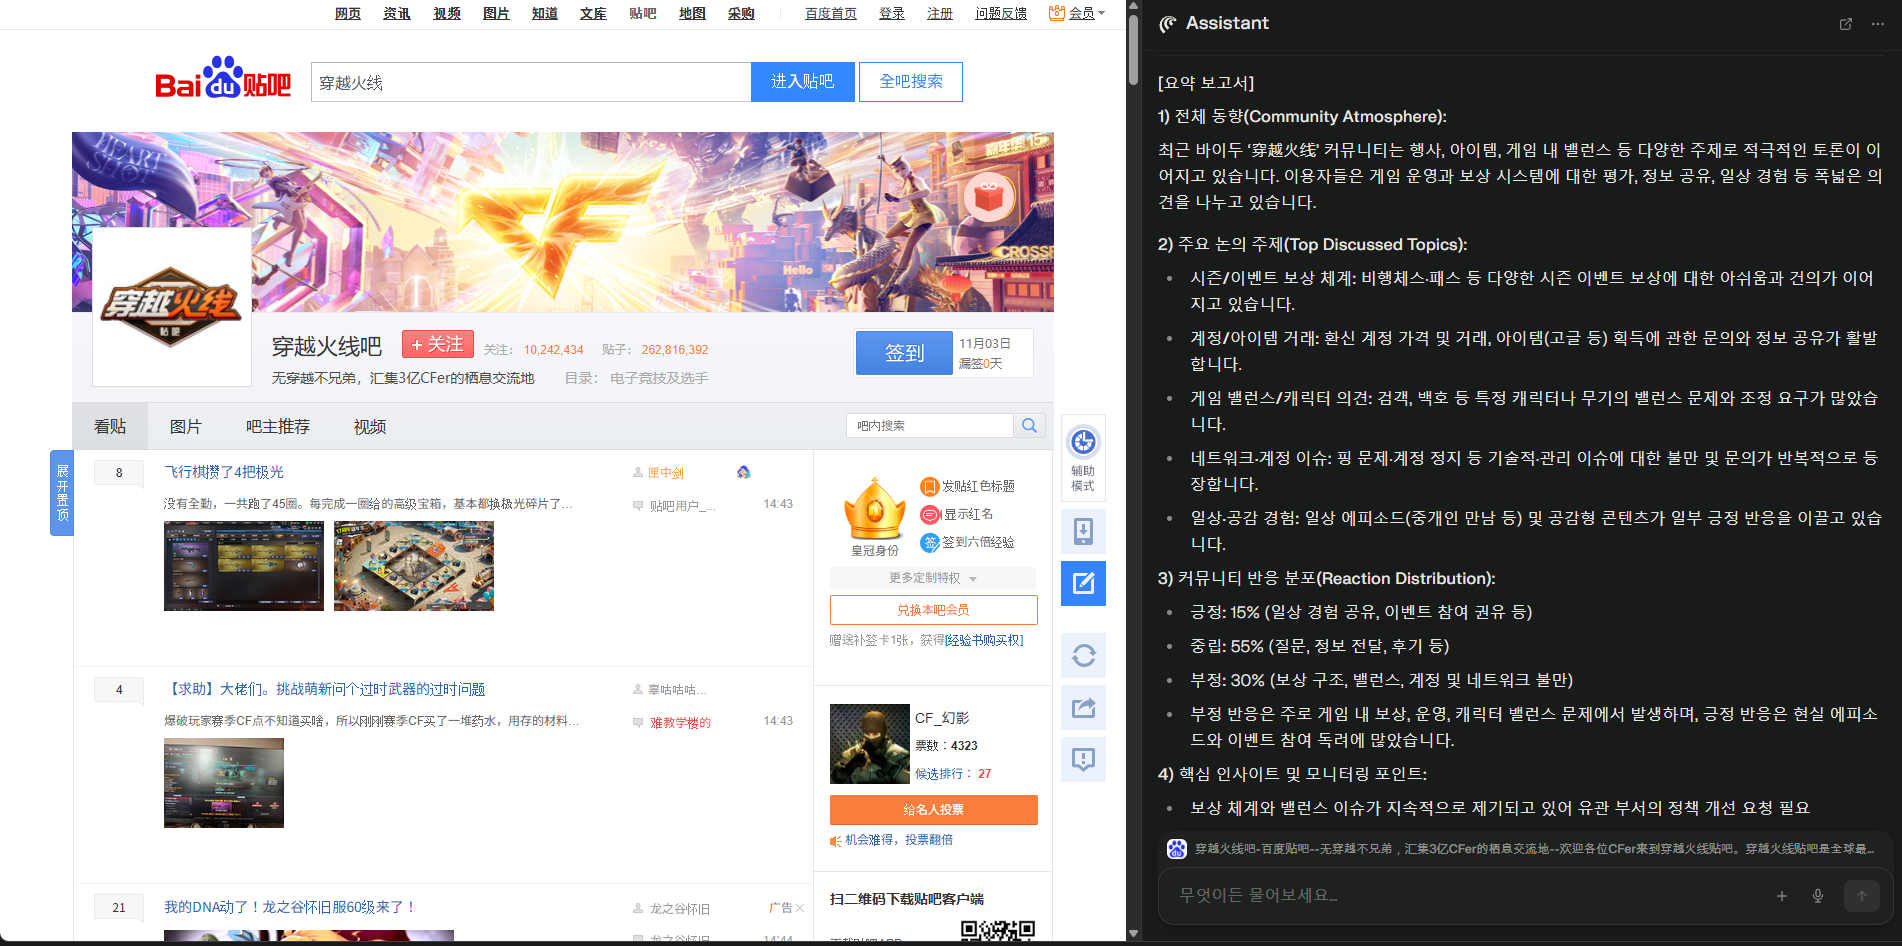
Task: Select the 吧主推荐 tab
Action: (278, 427)
